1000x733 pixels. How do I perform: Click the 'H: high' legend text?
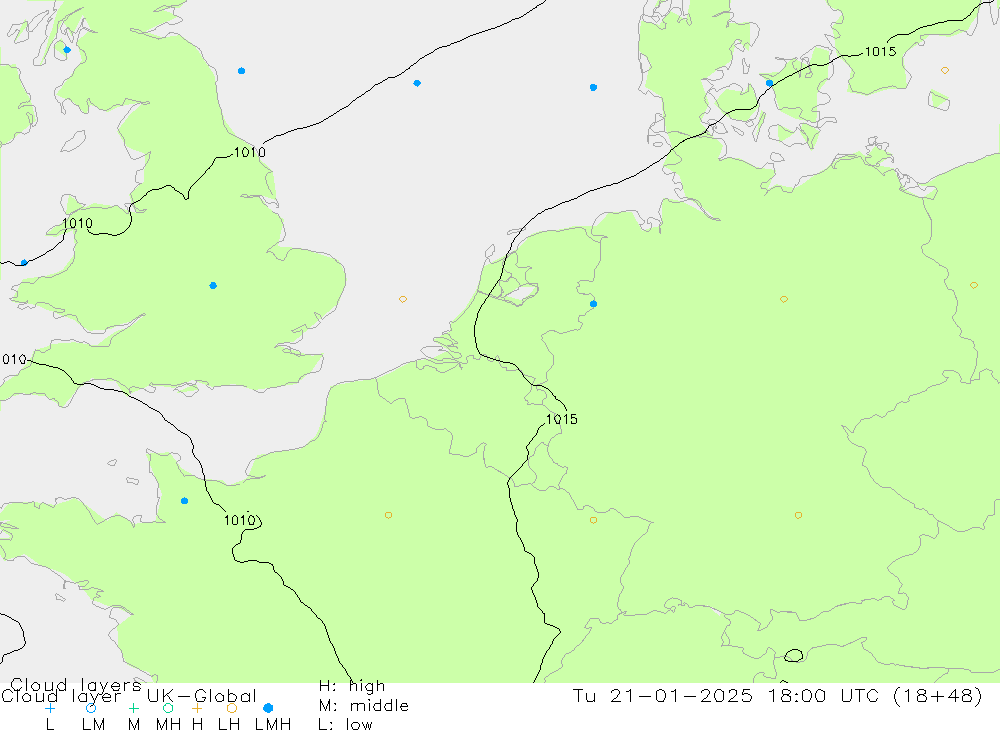pos(352,686)
